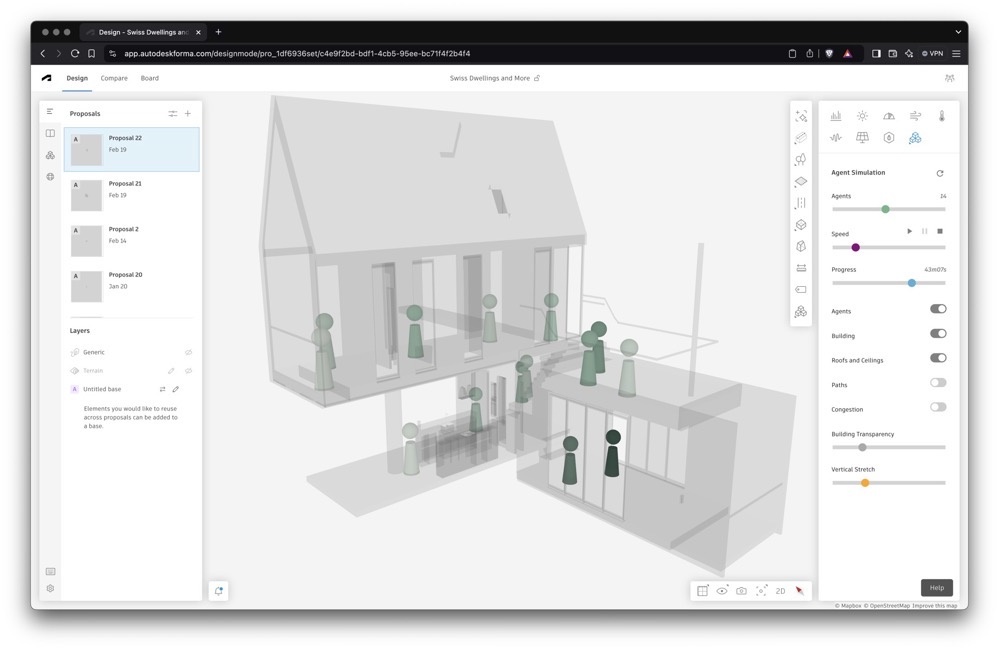Play the agent simulation
The height and width of the screenshot is (650, 999).
909,232
